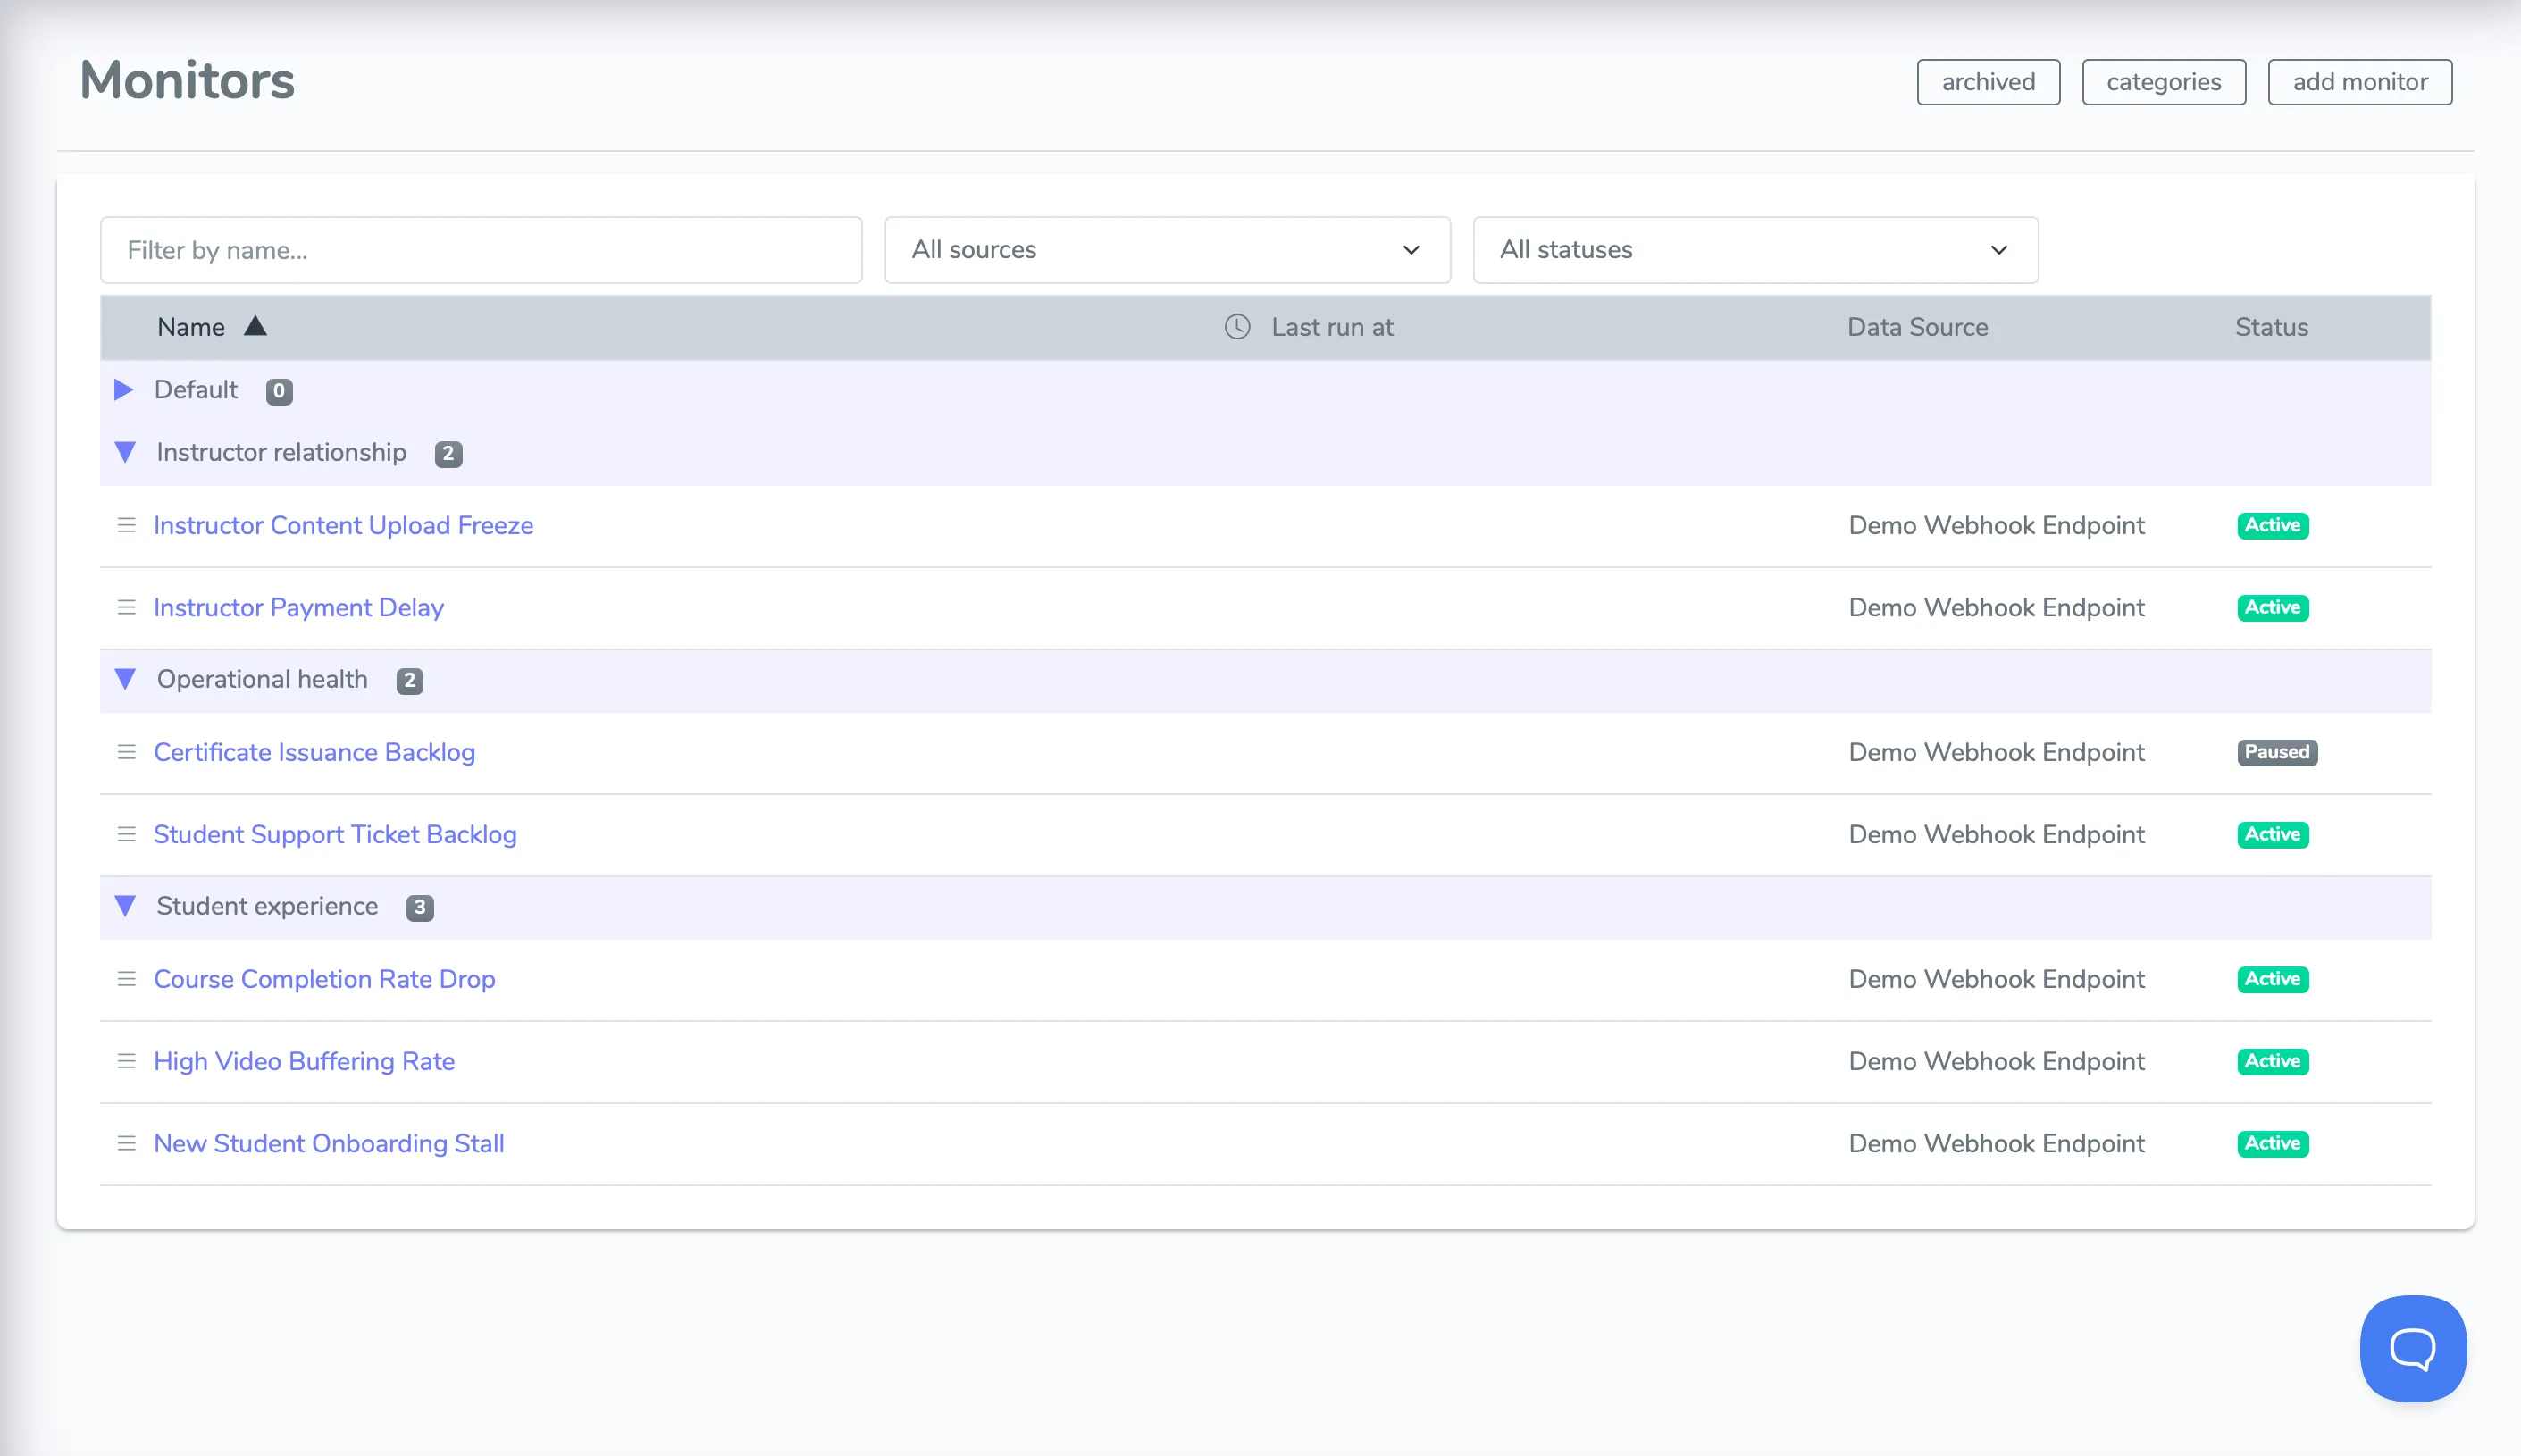This screenshot has height=1456, width=2521.
Task: Collapse the Operational health group
Action: (125, 679)
